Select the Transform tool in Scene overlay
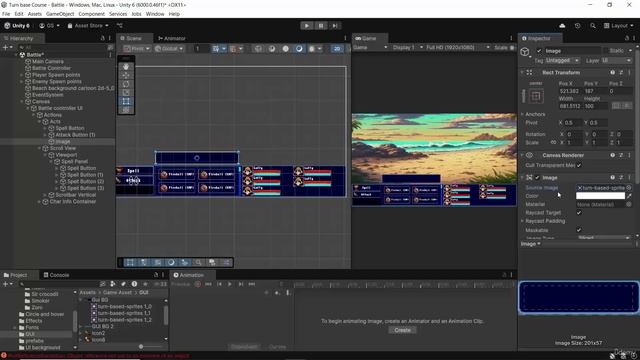640x360 pixels. tap(126, 109)
